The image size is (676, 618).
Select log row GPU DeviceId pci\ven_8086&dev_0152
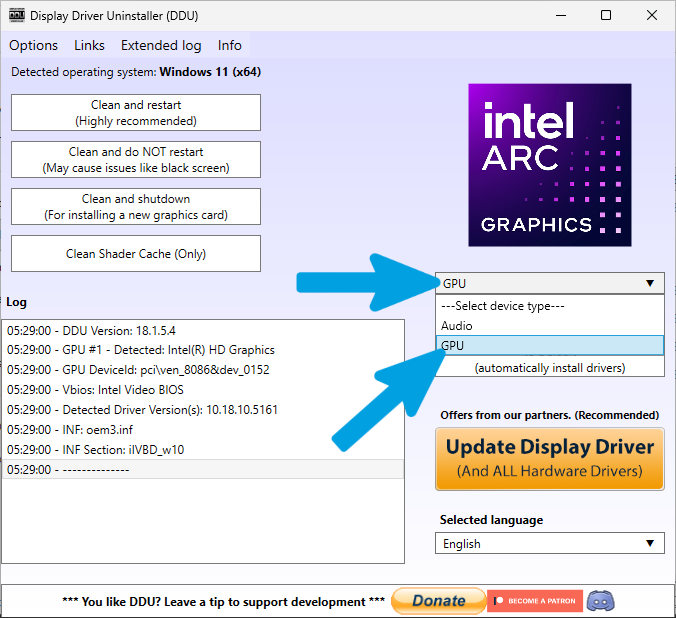[x=203, y=370]
